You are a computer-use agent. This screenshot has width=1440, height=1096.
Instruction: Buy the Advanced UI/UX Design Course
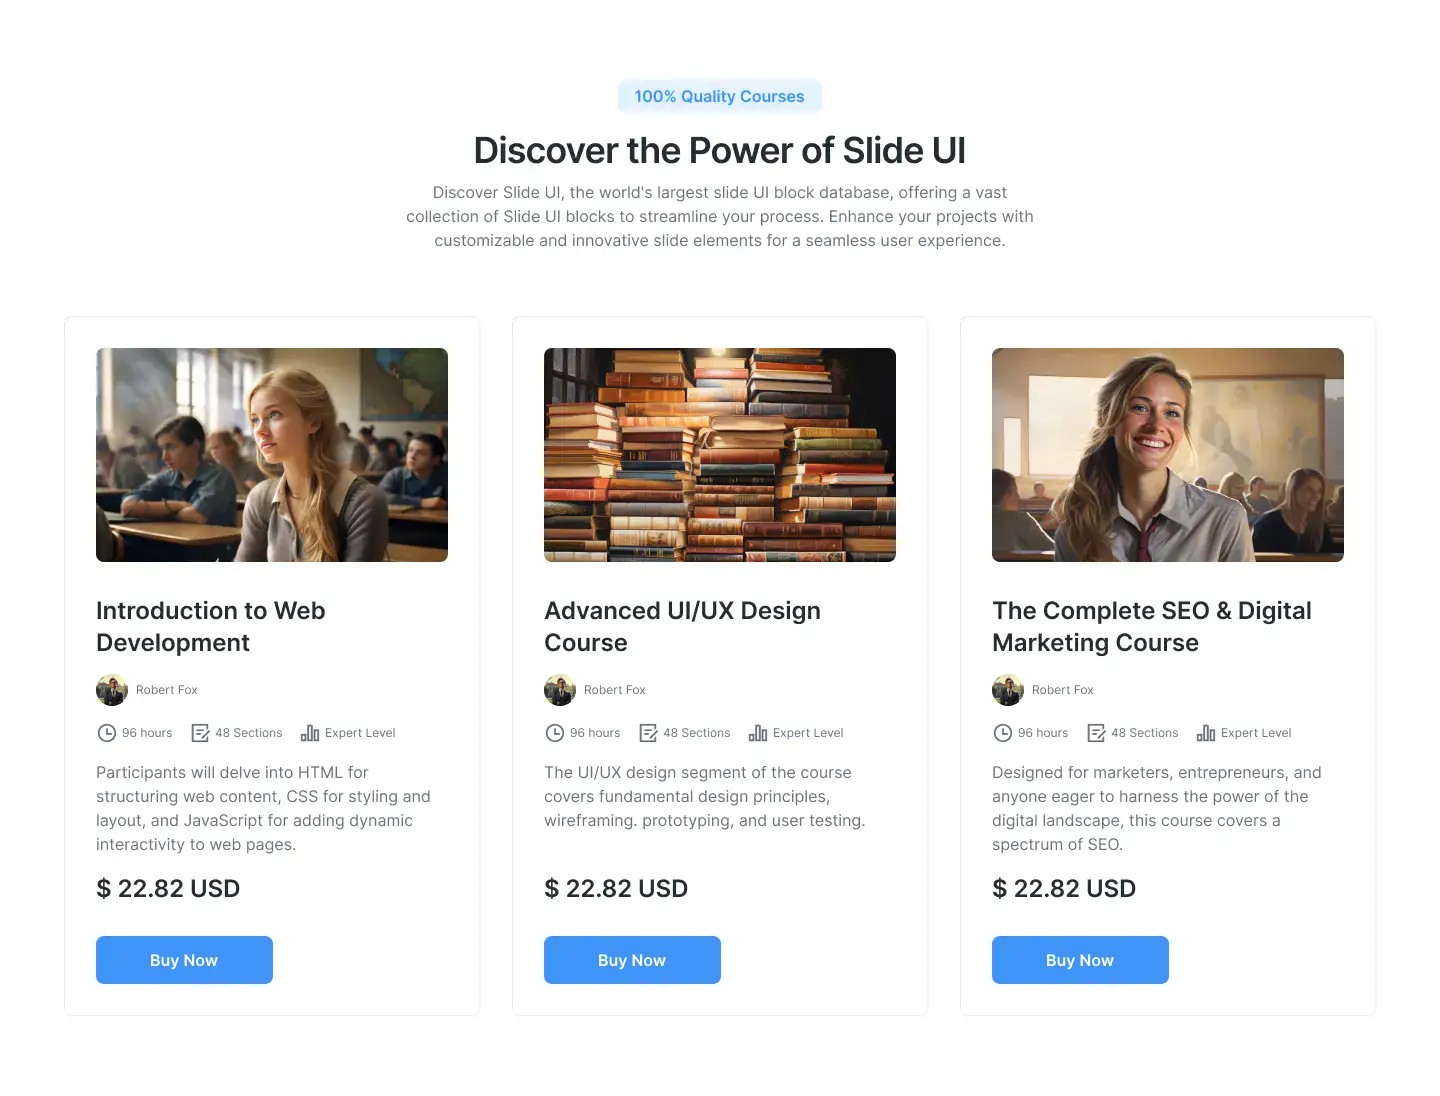pyautogui.click(x=632, y=960)
